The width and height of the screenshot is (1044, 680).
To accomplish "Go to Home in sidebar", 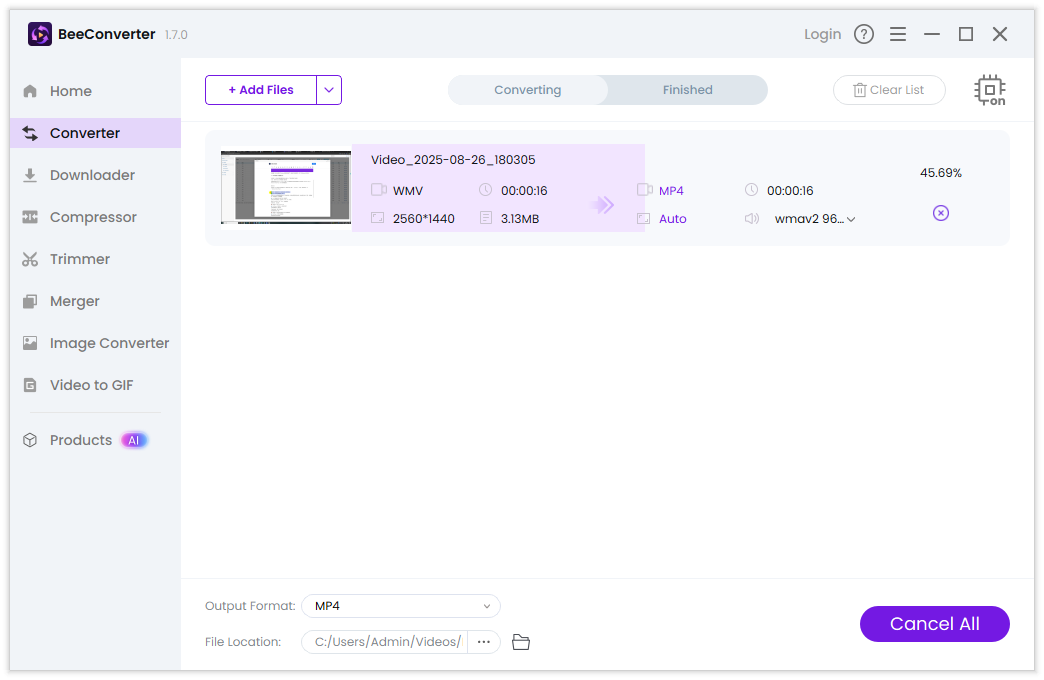I will (70, 91).
